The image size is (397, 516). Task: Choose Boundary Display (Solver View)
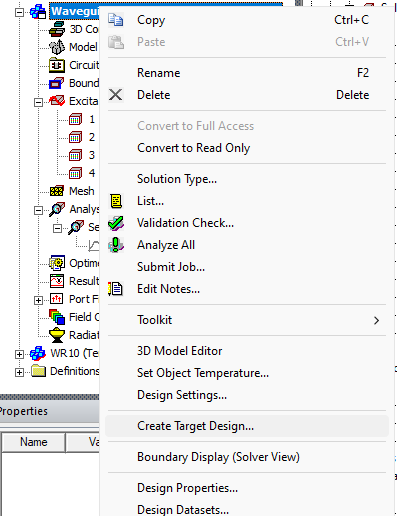pos(218,457)
